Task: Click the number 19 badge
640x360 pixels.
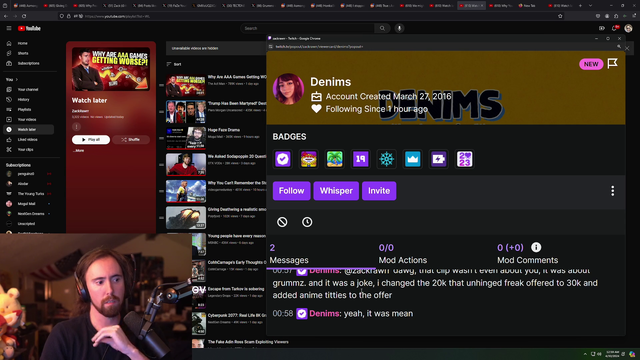Action: pos(360,159)
